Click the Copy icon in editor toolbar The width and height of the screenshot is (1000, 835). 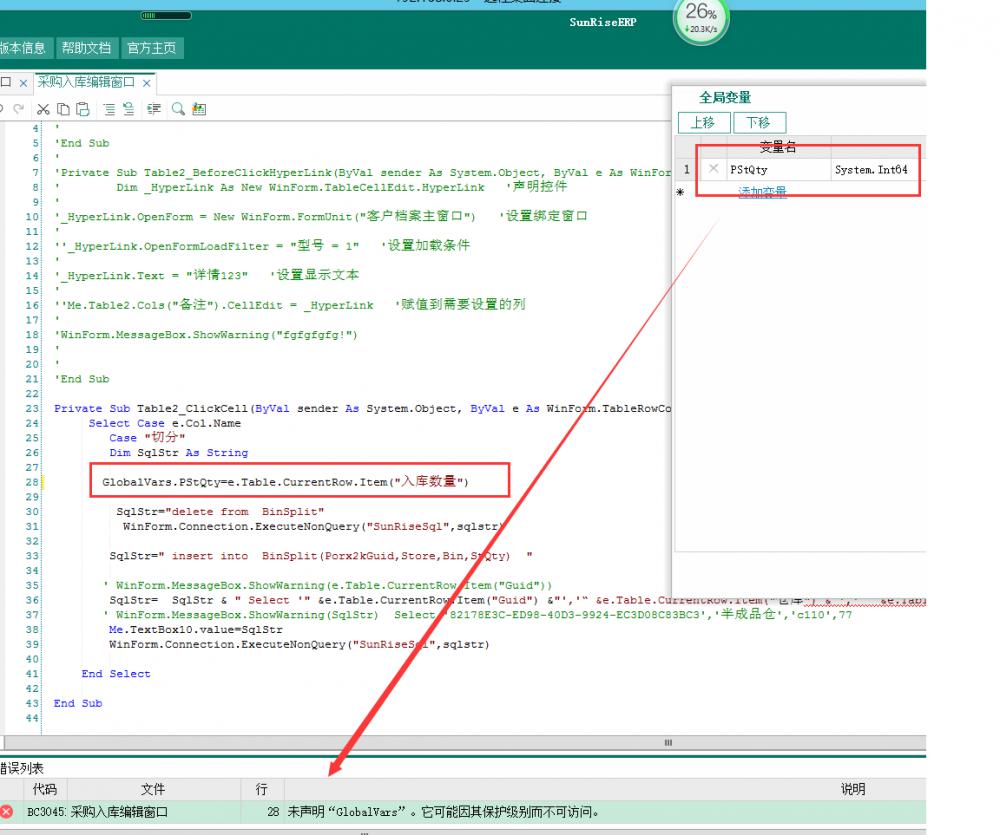63,109
